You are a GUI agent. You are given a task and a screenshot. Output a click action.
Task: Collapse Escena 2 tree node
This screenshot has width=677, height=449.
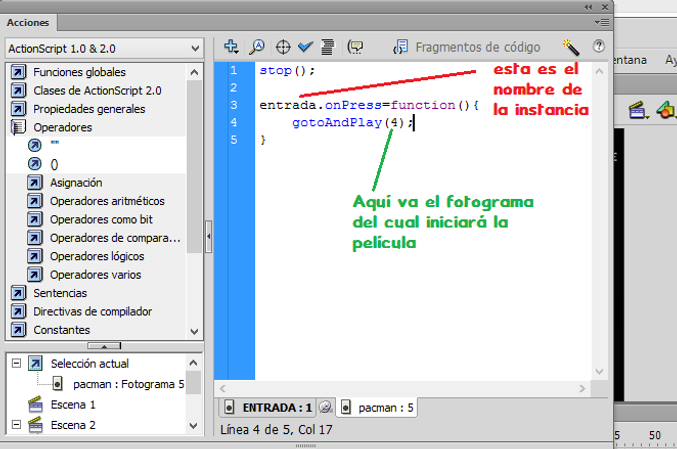[x=16, y=425]
